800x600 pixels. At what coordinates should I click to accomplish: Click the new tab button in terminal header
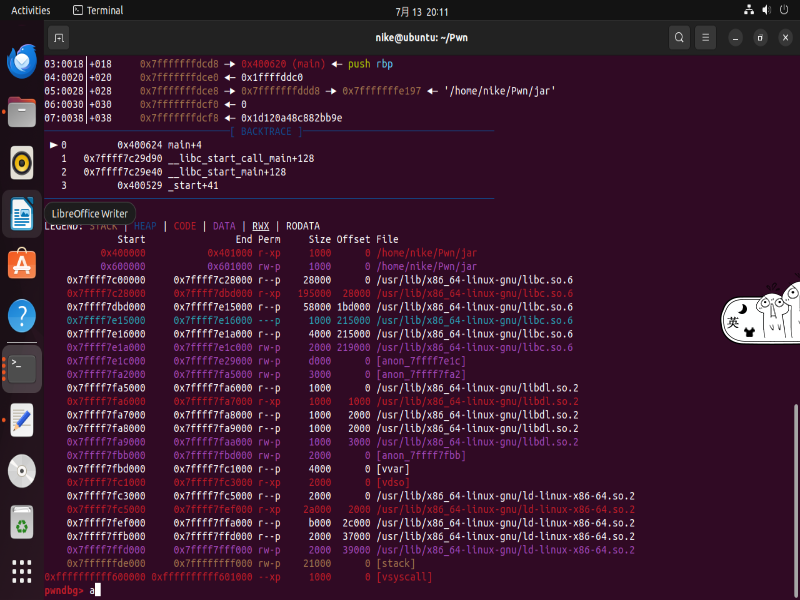[x=57, y=38]
